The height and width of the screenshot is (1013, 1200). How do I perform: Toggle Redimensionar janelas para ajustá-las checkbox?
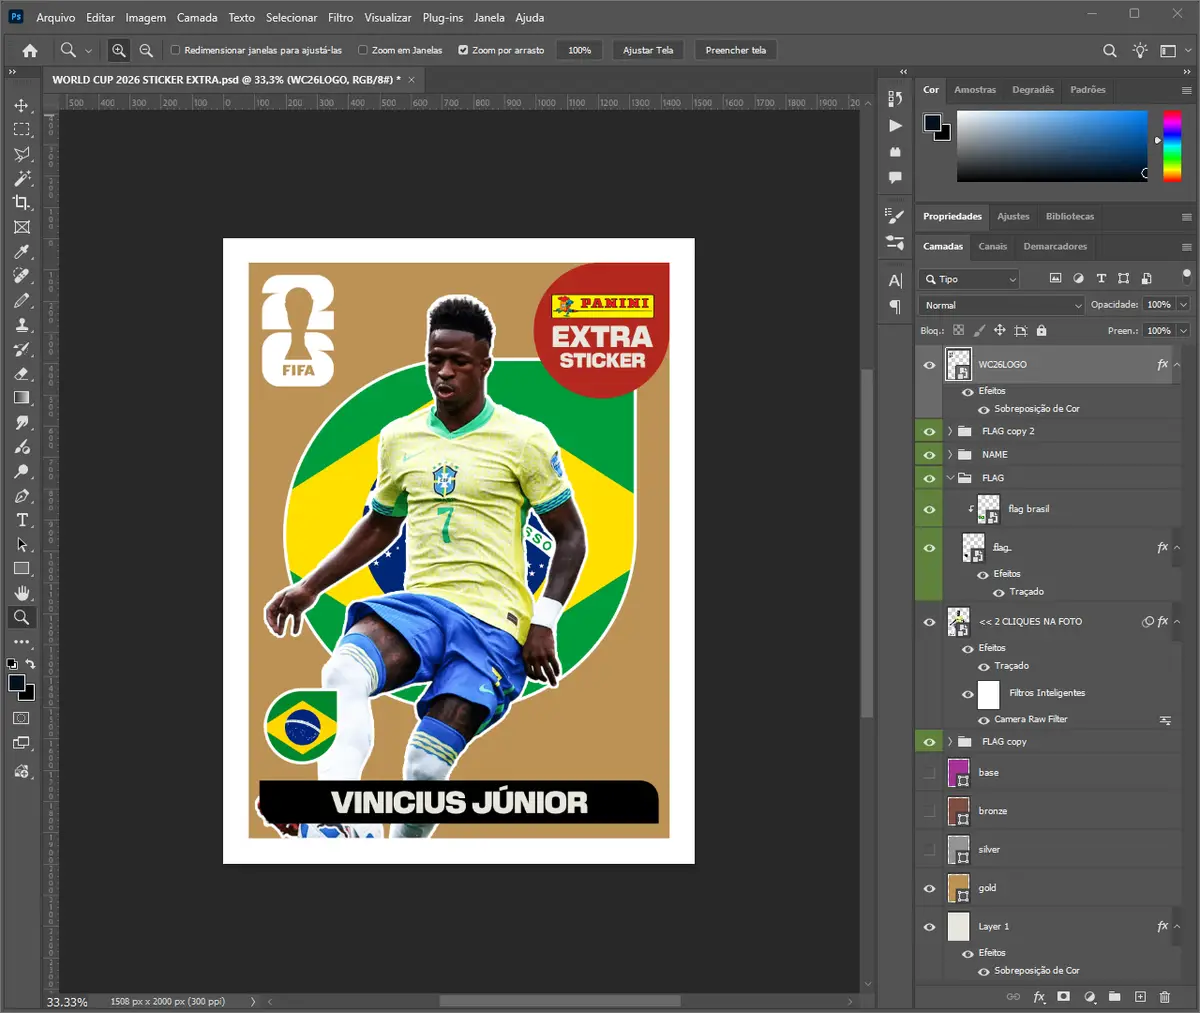(x=176, y=50)
